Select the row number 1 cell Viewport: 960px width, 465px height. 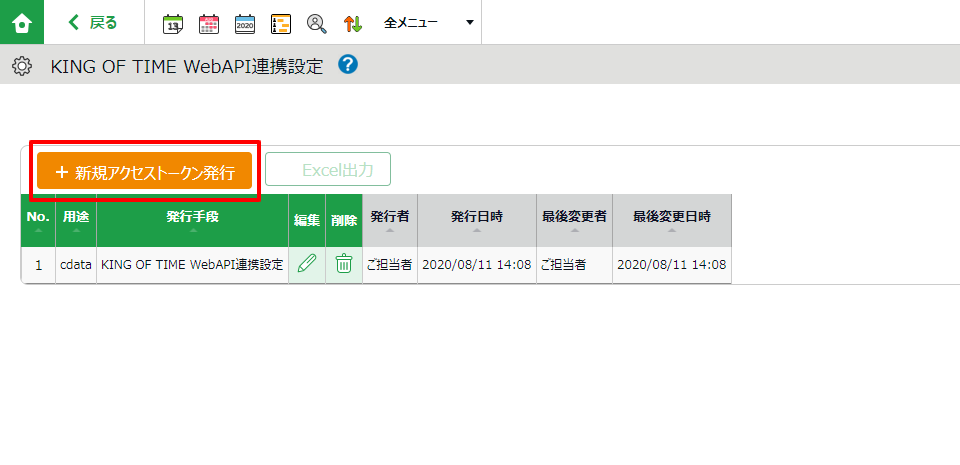tap(38, 265)
